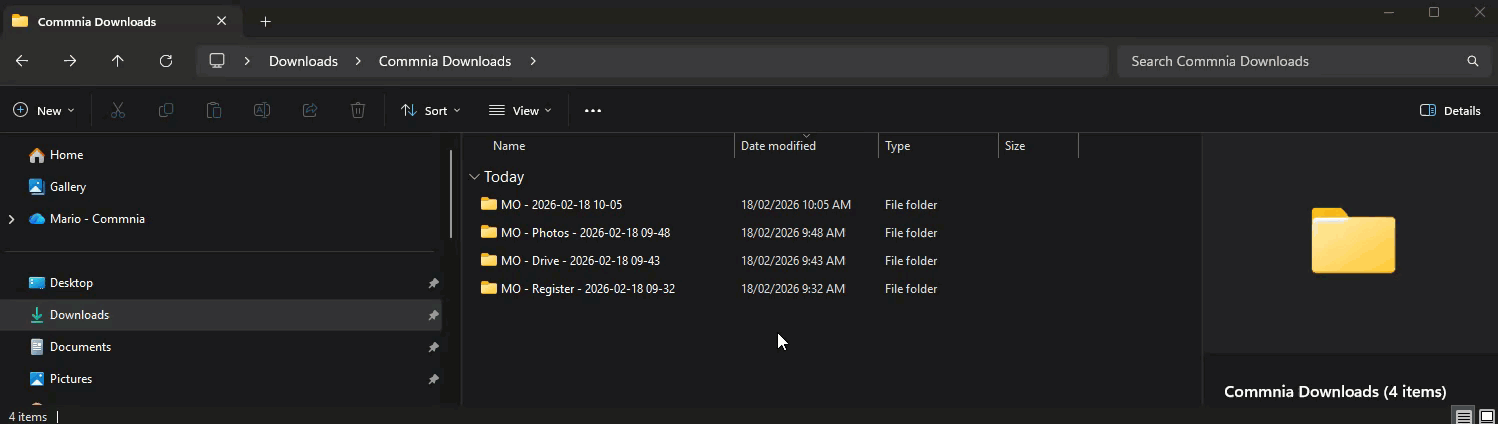Click the Delete trash icon
This screenshot has width=1498, height=424.
358,111
